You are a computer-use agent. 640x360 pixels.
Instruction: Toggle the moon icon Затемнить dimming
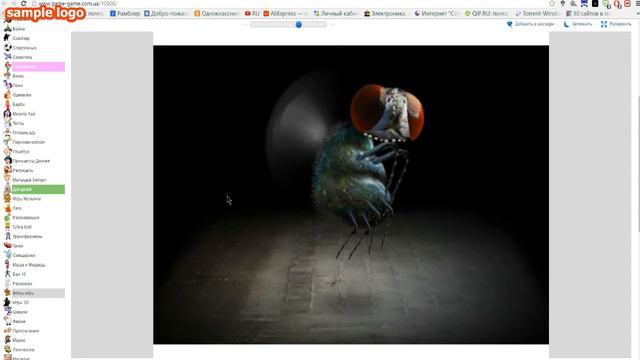point(567,24)
